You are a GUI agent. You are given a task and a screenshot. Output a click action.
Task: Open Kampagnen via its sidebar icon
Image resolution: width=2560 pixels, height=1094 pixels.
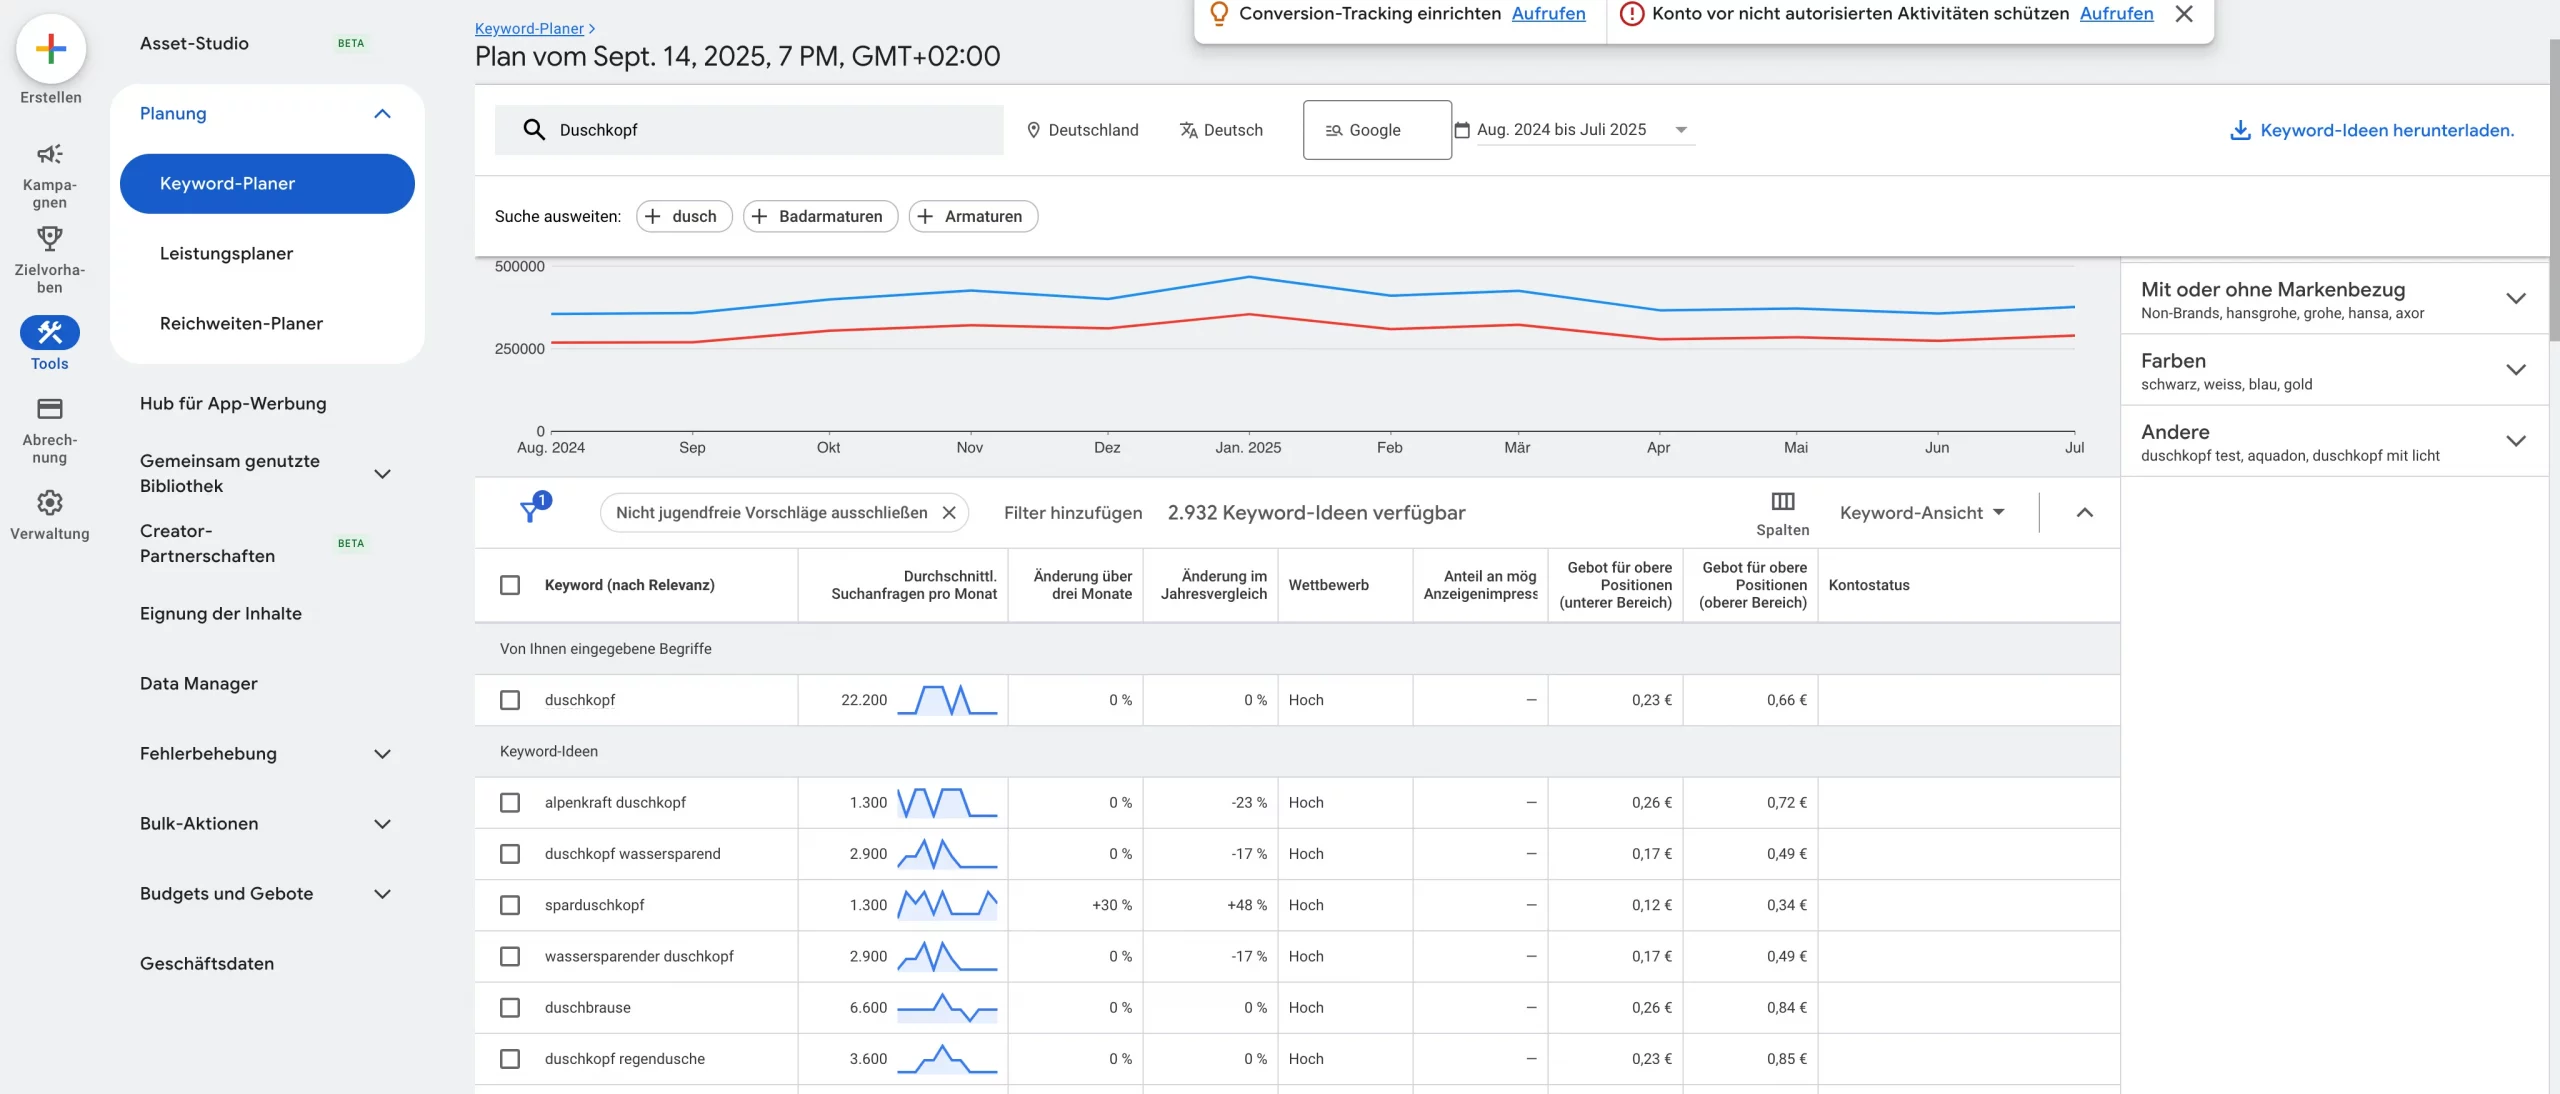[48, 156]
